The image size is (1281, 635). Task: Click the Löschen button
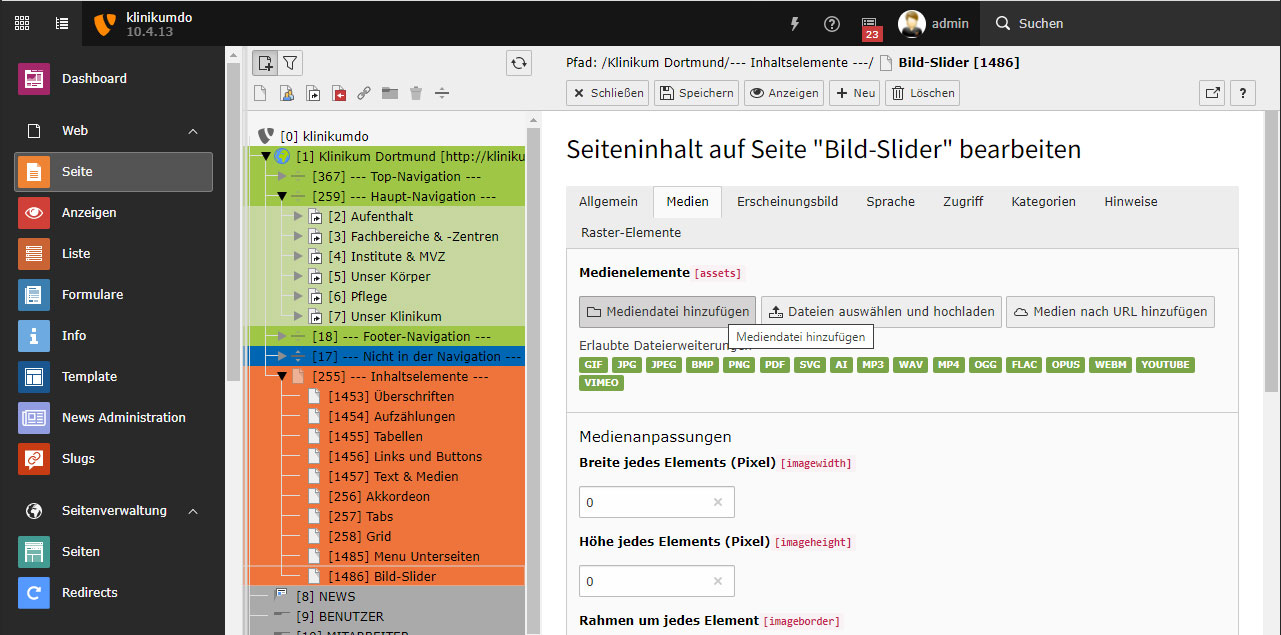tap(923, 93)
